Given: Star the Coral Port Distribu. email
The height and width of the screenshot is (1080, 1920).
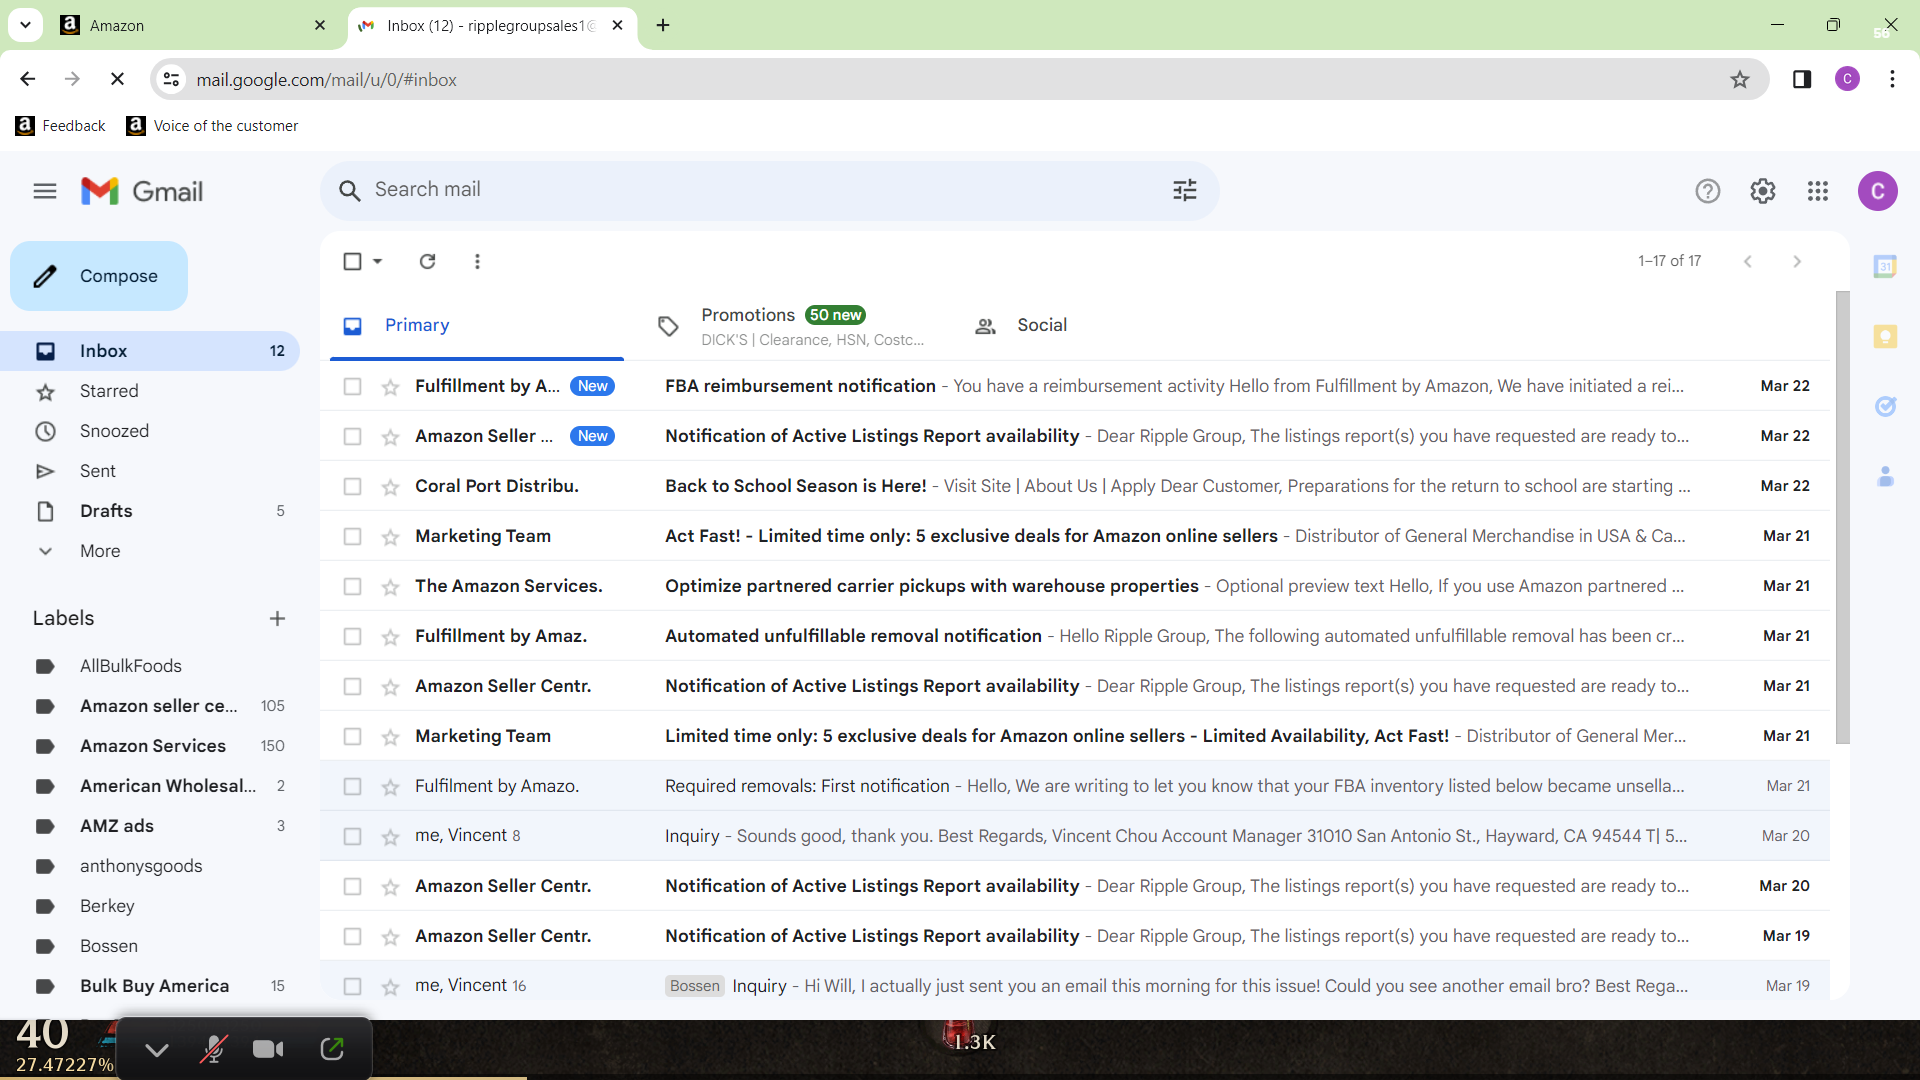Looking at the screenshot, I should coord(390,487).
